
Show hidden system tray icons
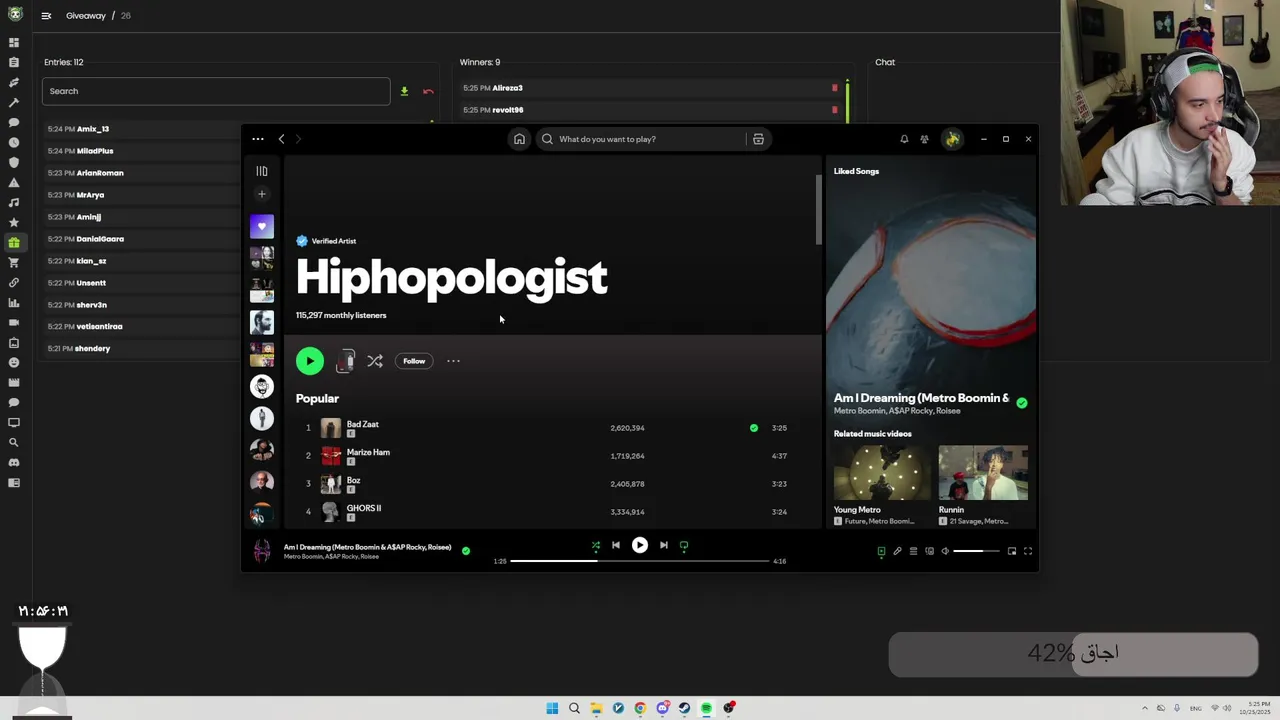(x=1145, y=708)
